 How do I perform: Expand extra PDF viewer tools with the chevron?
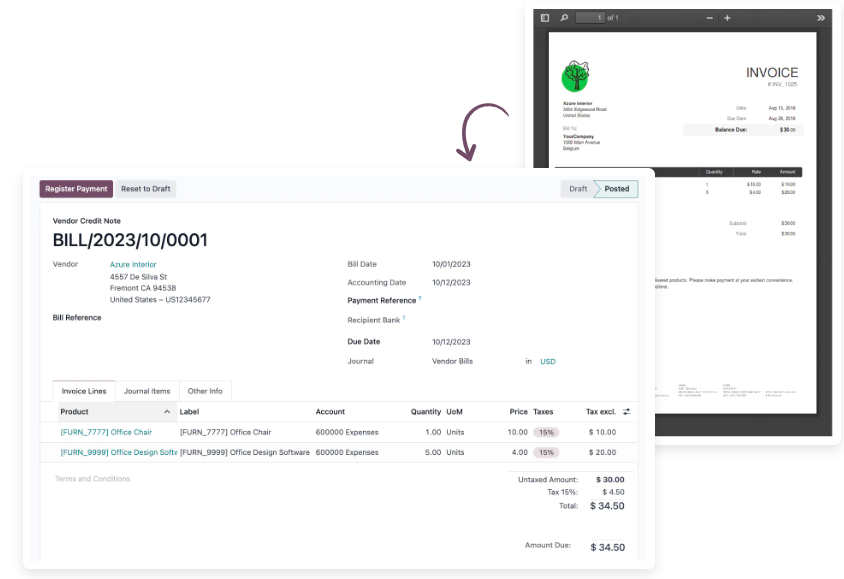coord(820,17)
